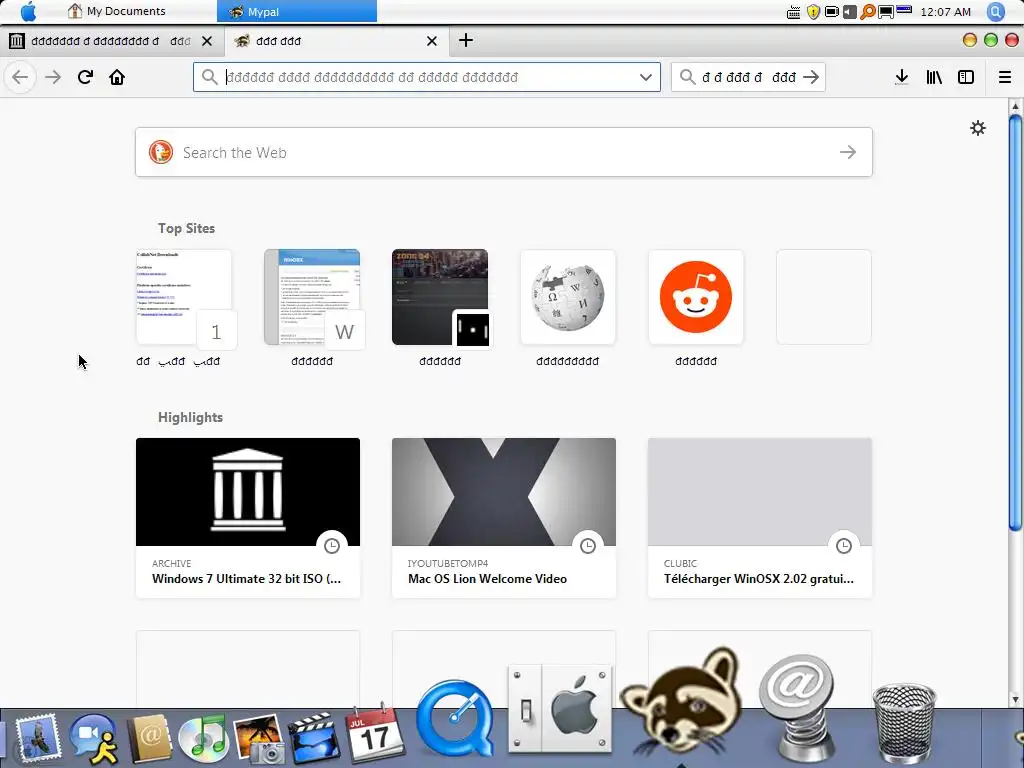This screenshot has width=1024, height=768.
Task: Click the Mac OS X logo thumbnail
Action: 504,492
